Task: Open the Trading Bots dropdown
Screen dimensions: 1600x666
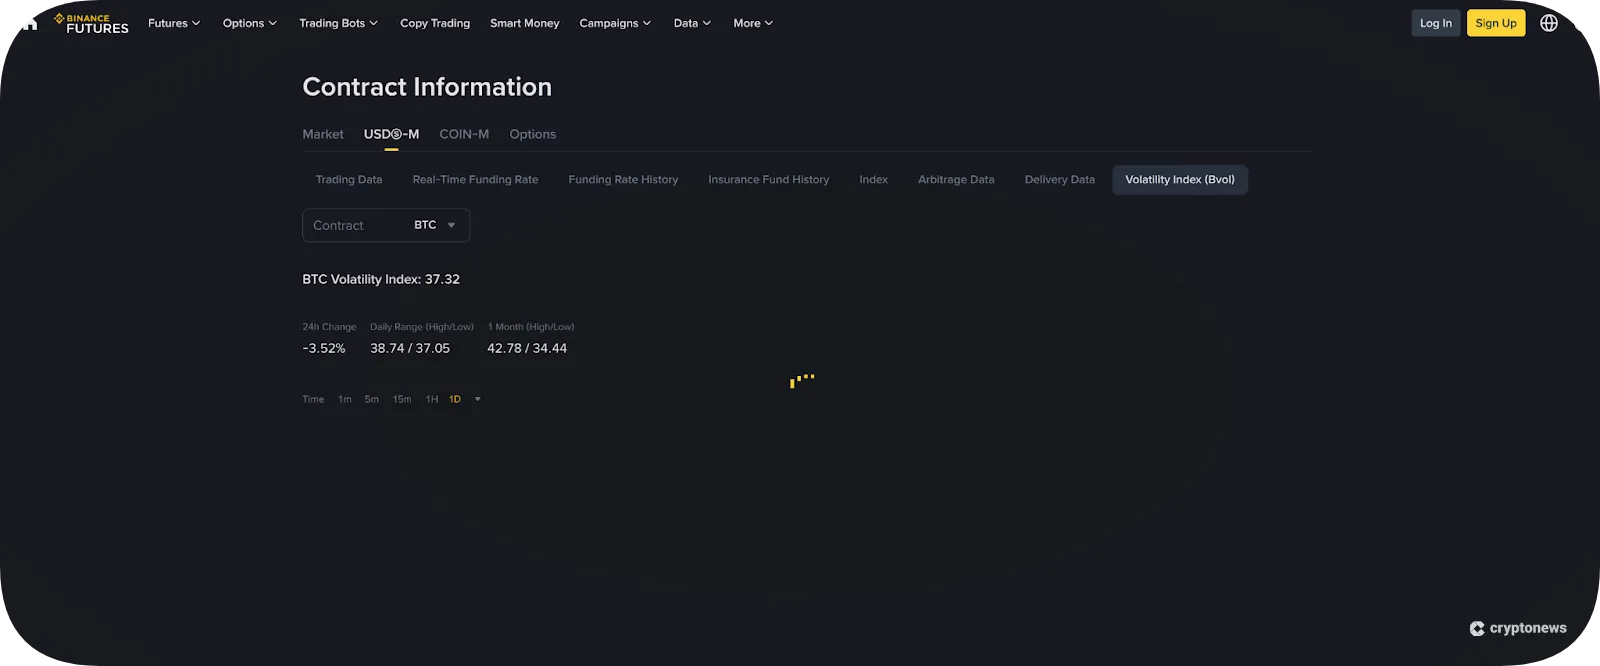Action: pos(338,23)
